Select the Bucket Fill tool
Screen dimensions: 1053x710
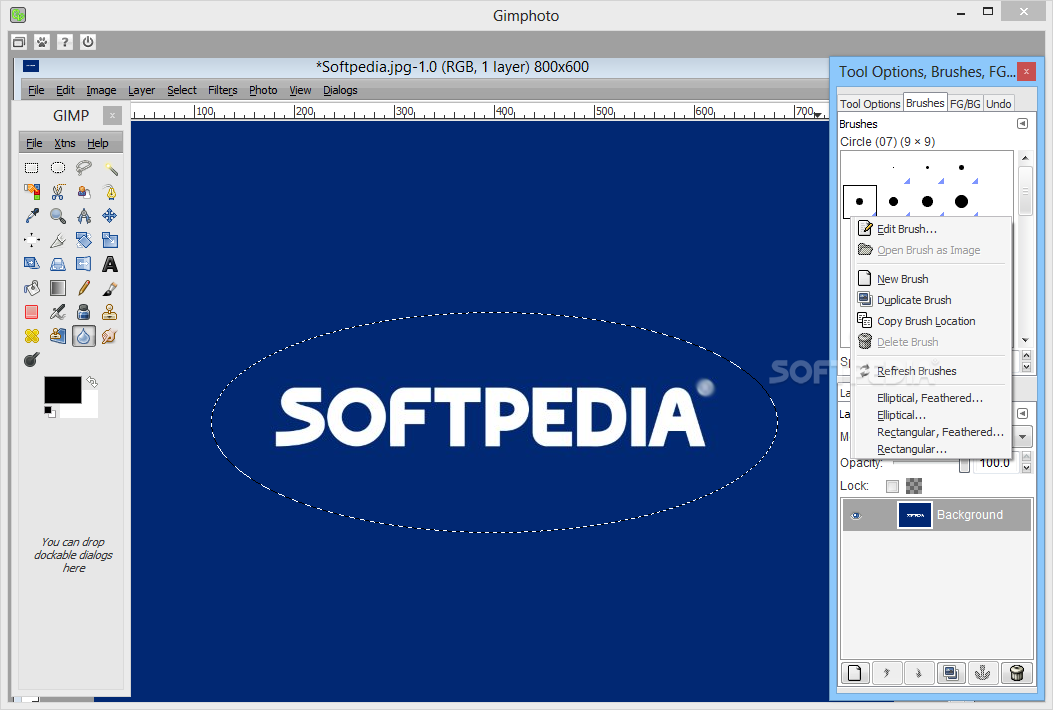(32, 288)
